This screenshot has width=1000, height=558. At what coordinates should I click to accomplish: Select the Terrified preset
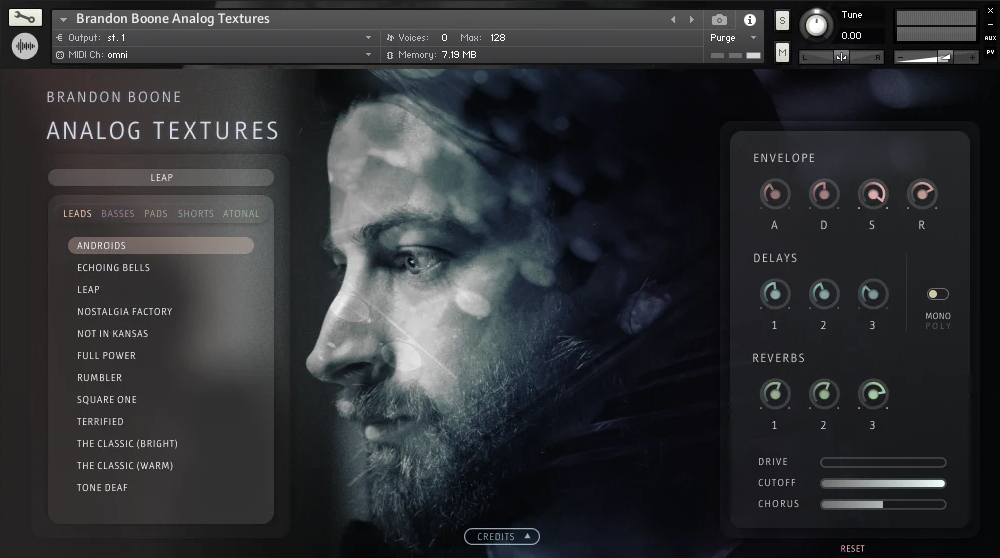point(100,422)
